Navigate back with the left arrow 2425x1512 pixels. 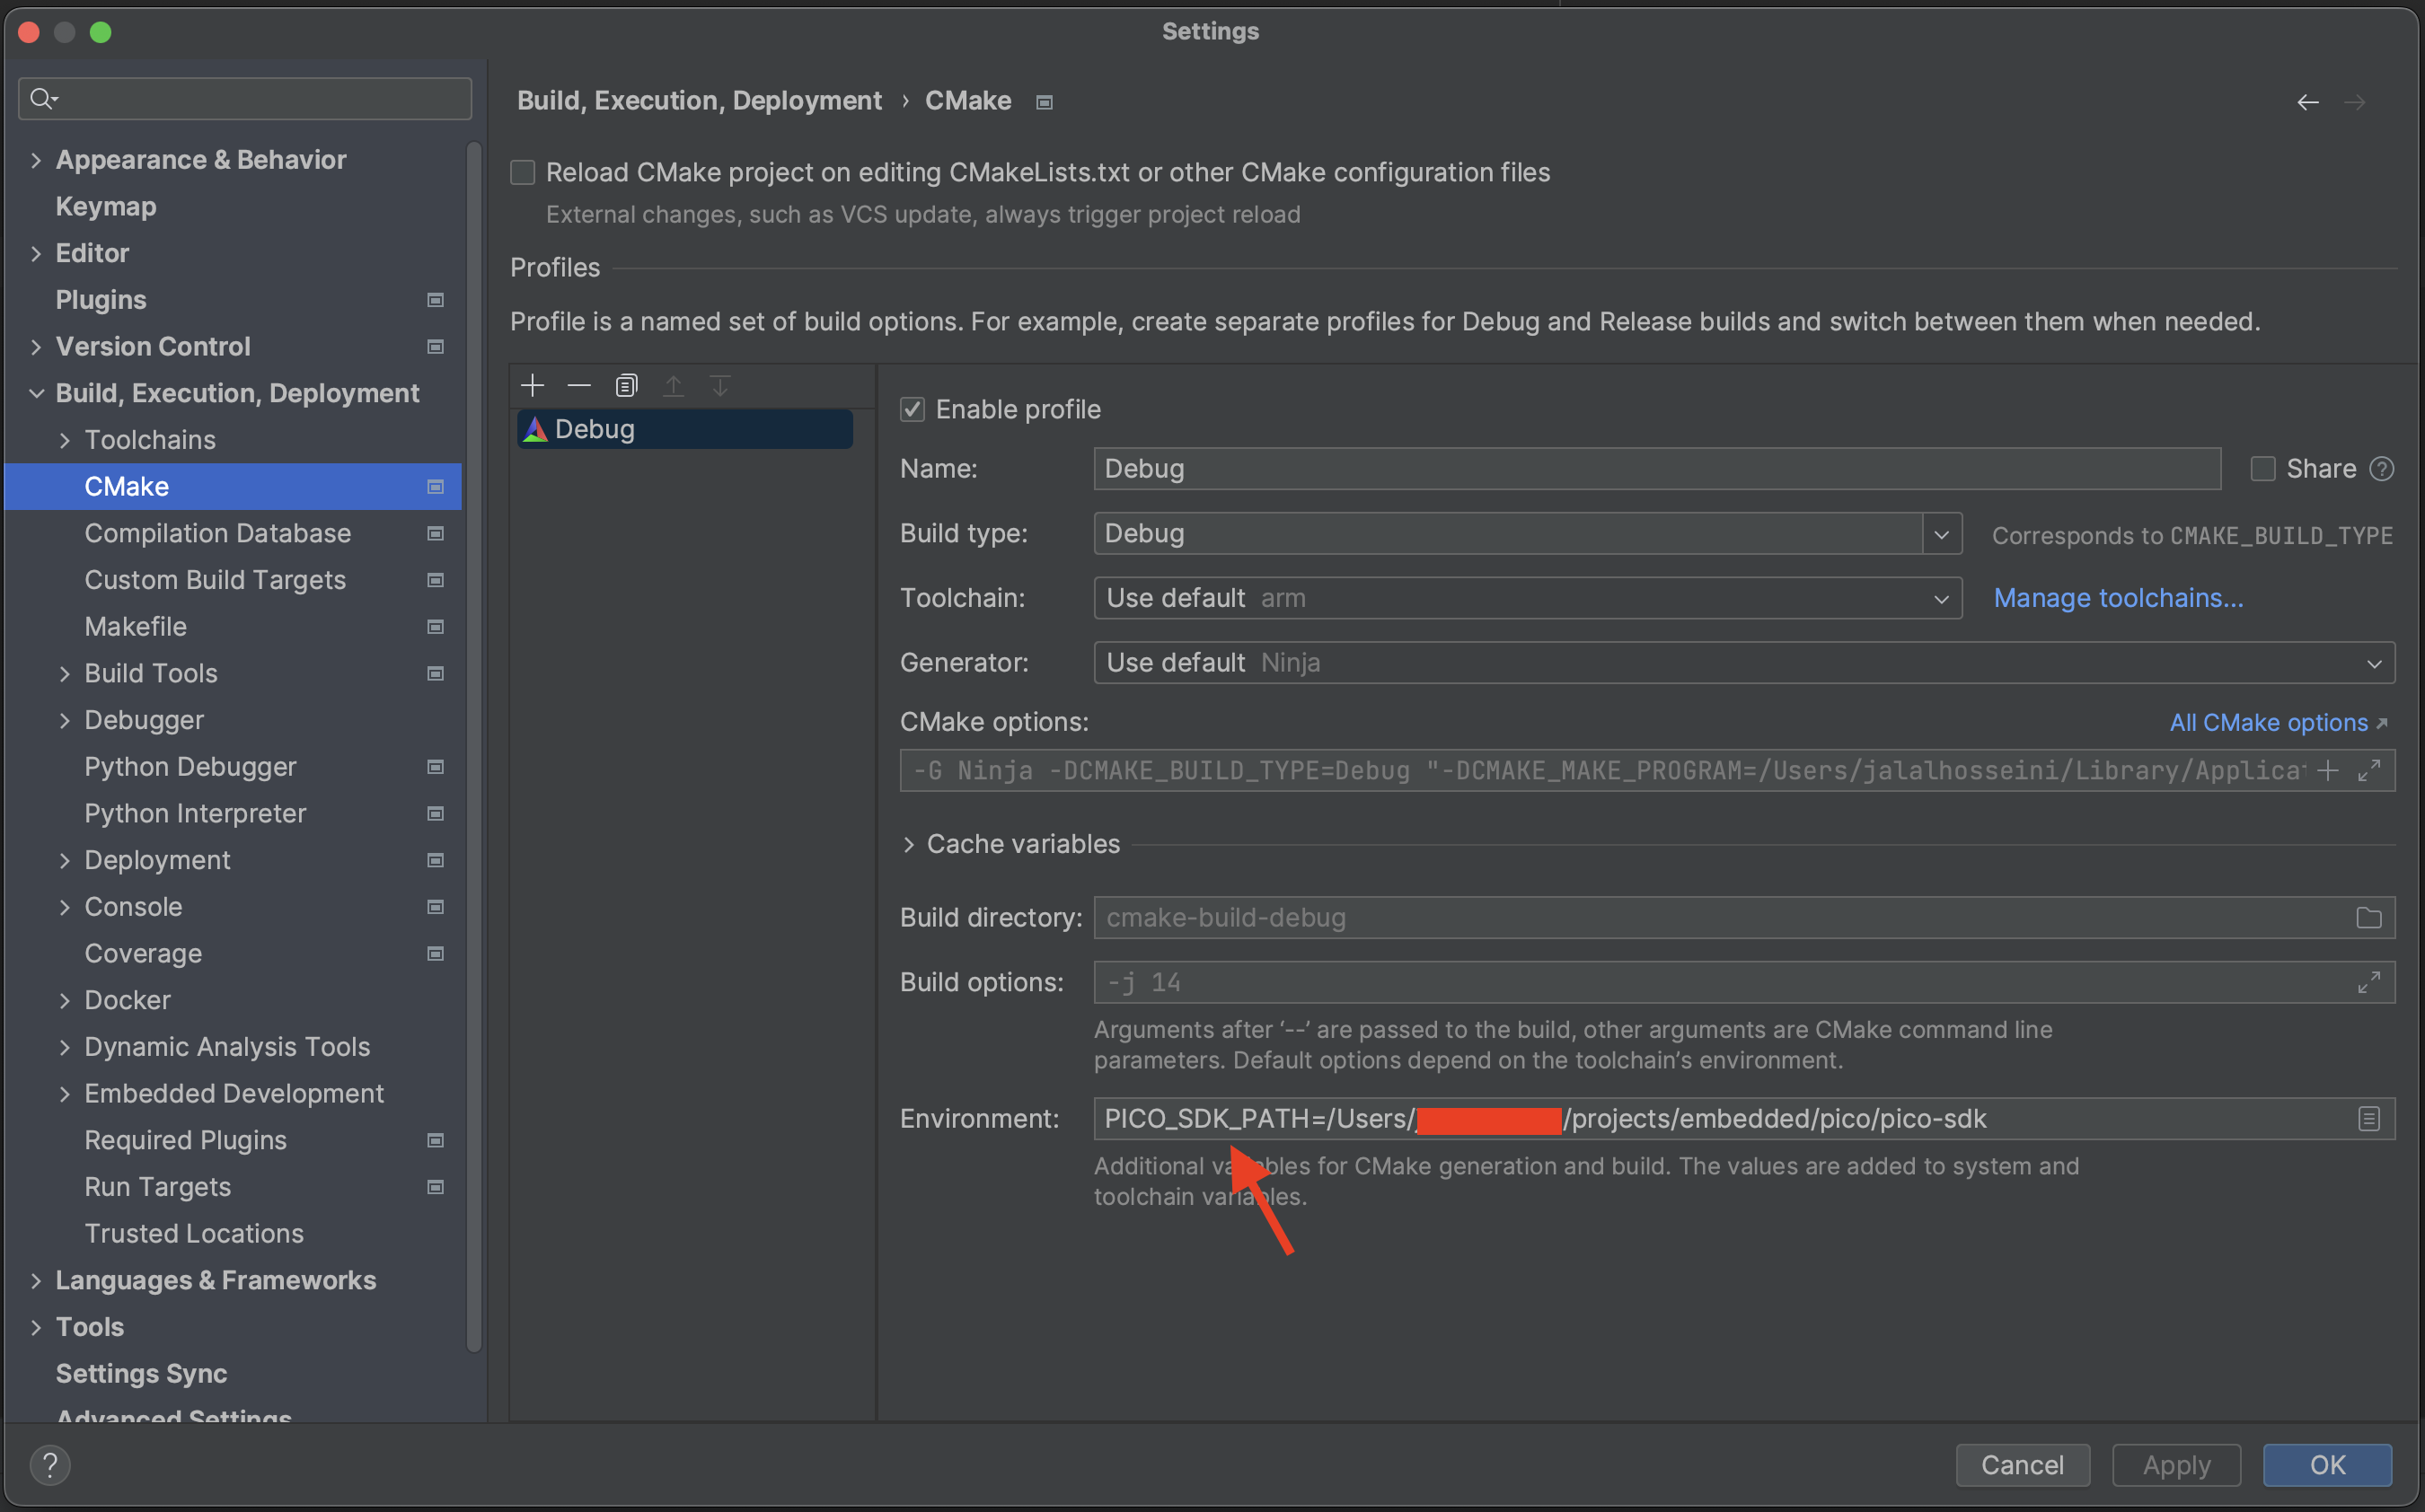pos(2307,102)
